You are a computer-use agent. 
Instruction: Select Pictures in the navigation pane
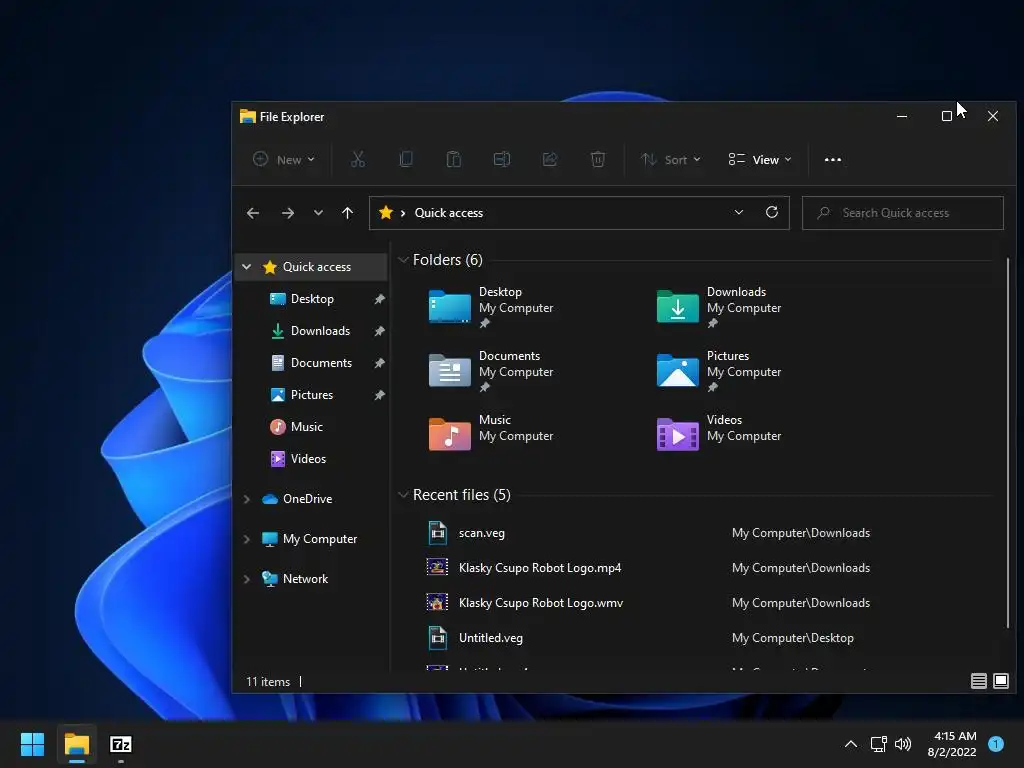point(312,395)
